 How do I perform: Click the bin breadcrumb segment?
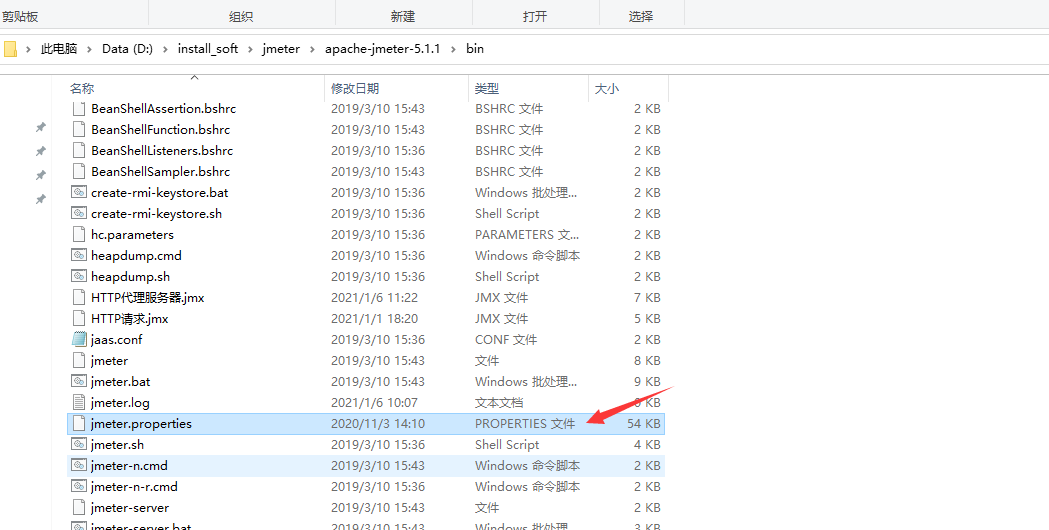(x=474, y=49)
